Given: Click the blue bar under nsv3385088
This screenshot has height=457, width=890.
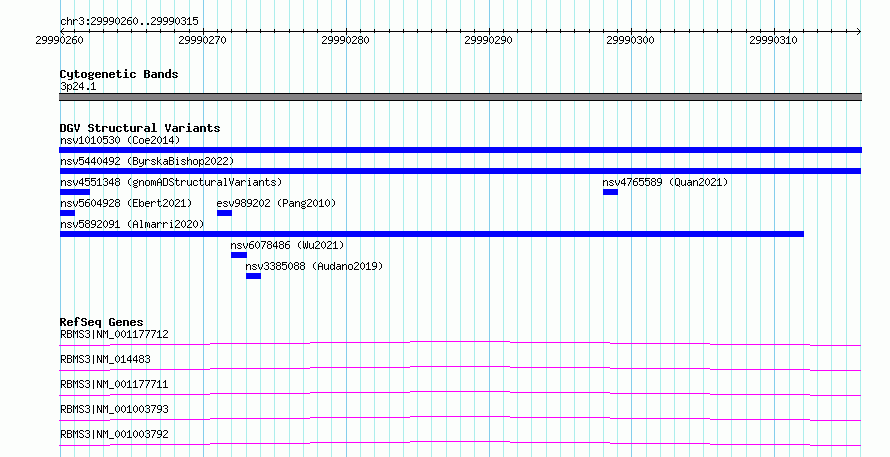Looking at the screenshot, I should [x=253, y=276].
